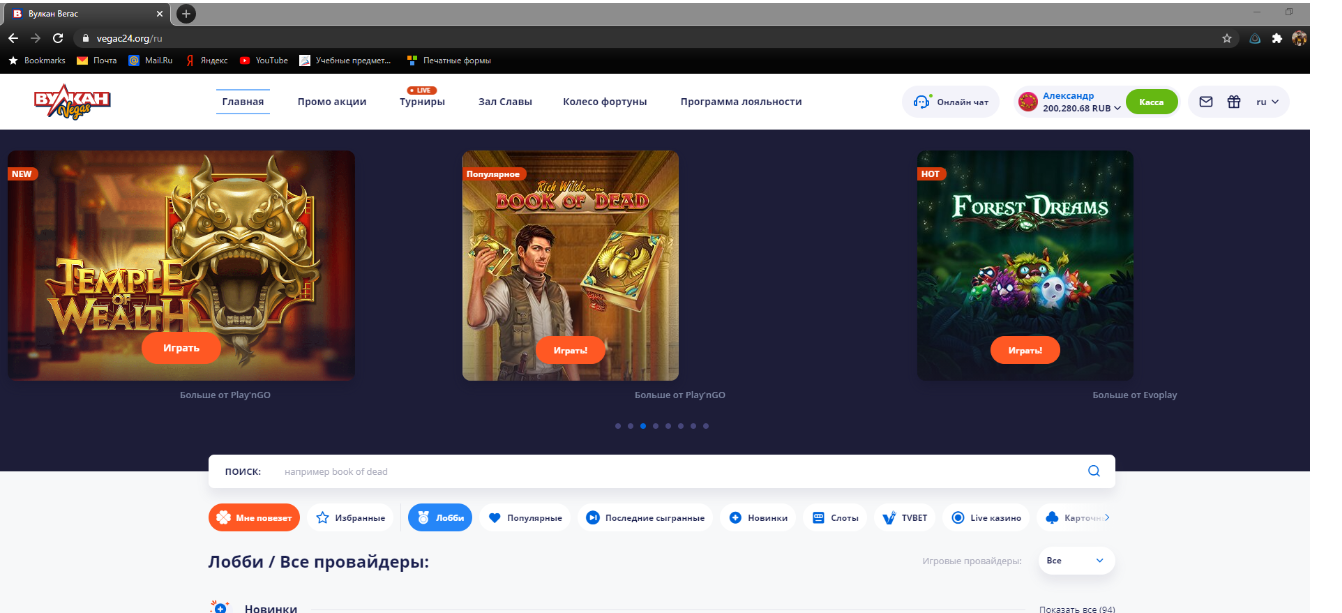Open a new browser tab with plus
The width and height of the screenshot is (1342, 613).
(186, 14)
